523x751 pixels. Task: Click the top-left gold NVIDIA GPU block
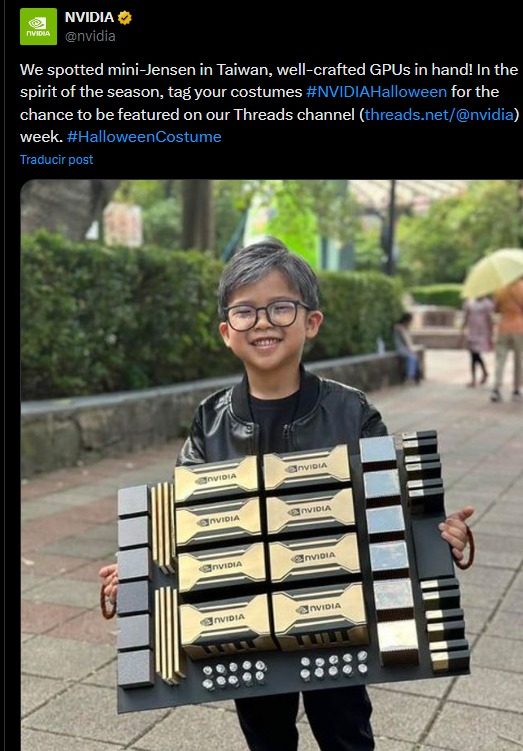pos(216,478)
